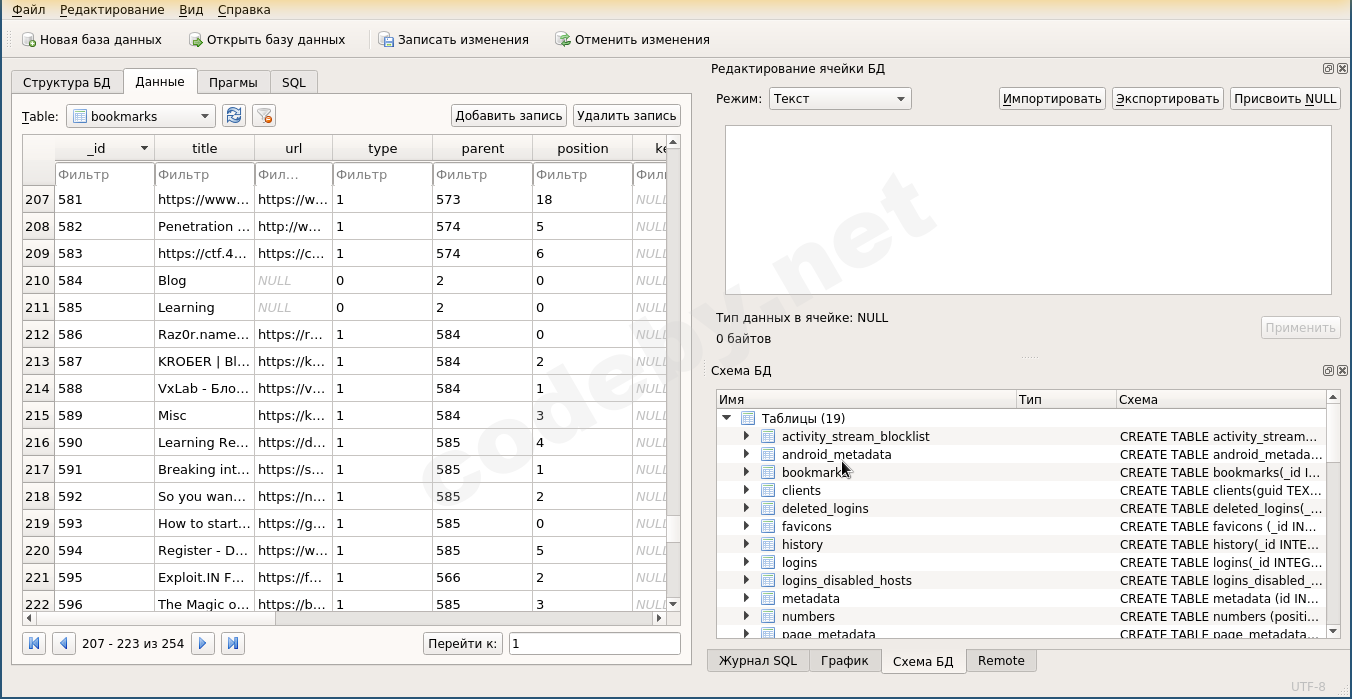This screenshot has width=1352, height=699.
Task: Click the Add Record button
Action: click(x=508, y=116)
